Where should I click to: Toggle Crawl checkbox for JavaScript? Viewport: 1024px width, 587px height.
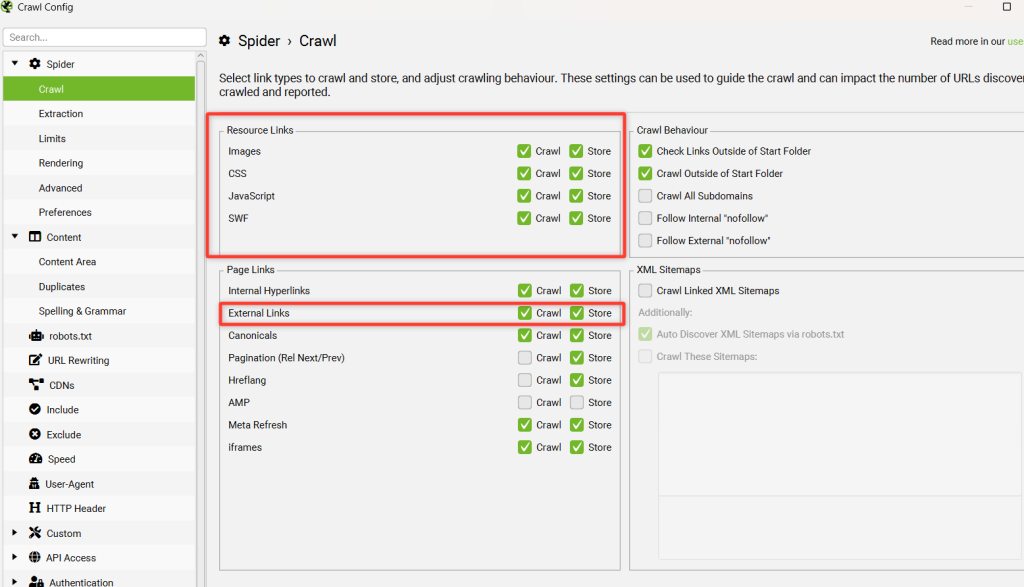pyautogui.click(x=524, y=195)
